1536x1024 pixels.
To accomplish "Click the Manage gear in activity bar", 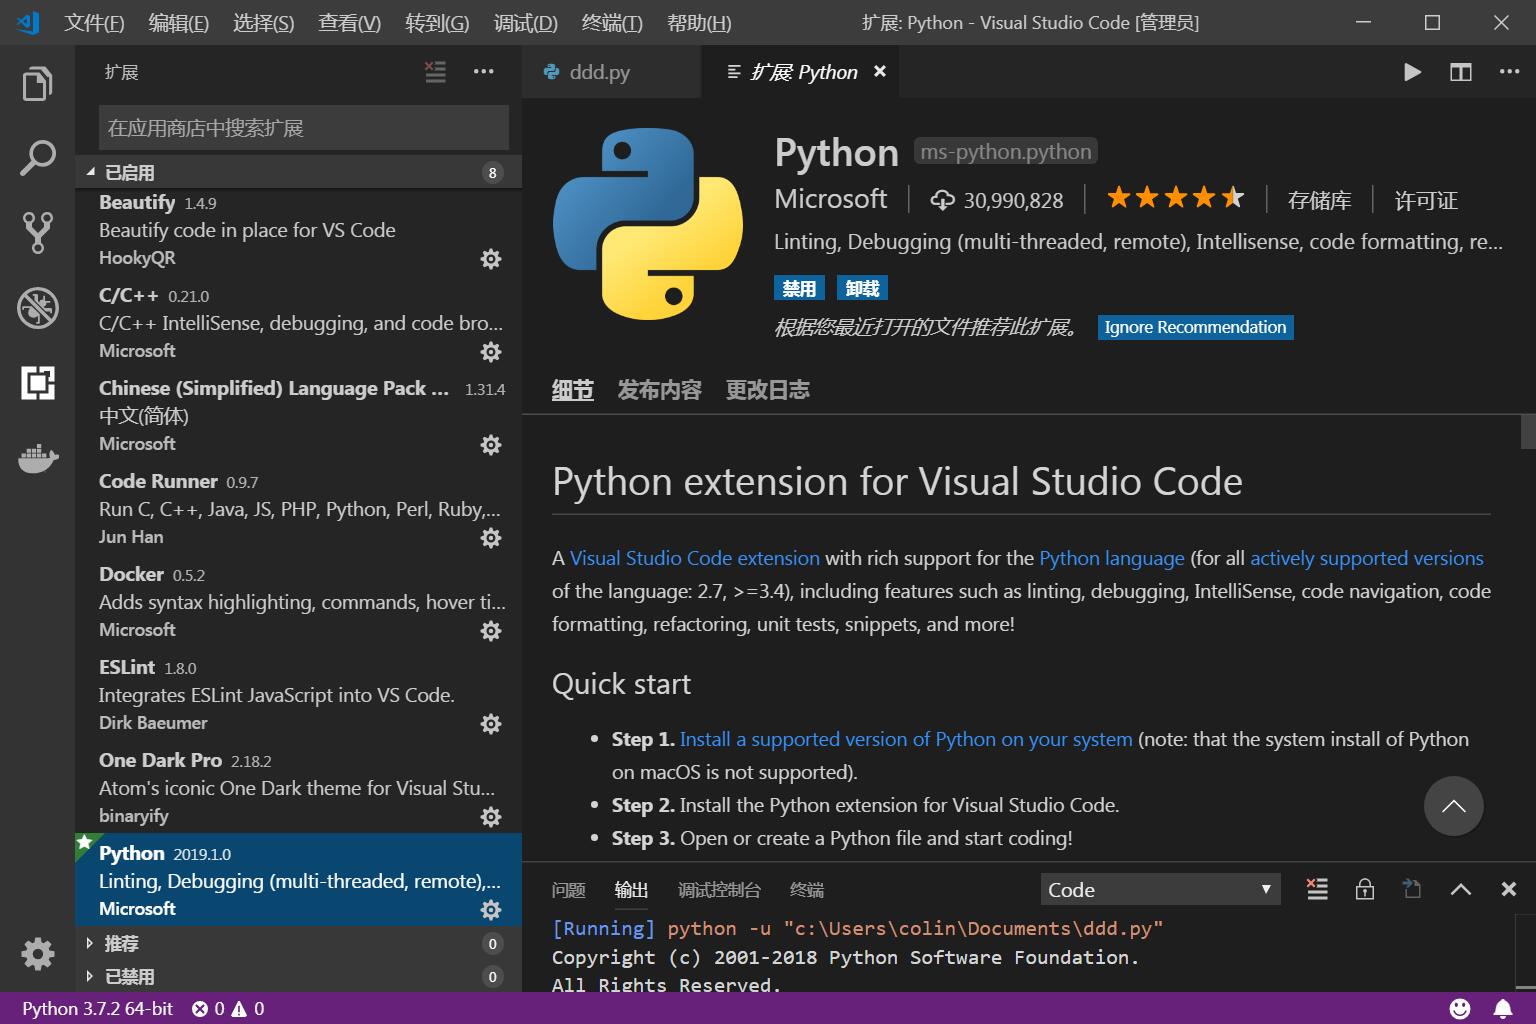I will click(37, 953).
